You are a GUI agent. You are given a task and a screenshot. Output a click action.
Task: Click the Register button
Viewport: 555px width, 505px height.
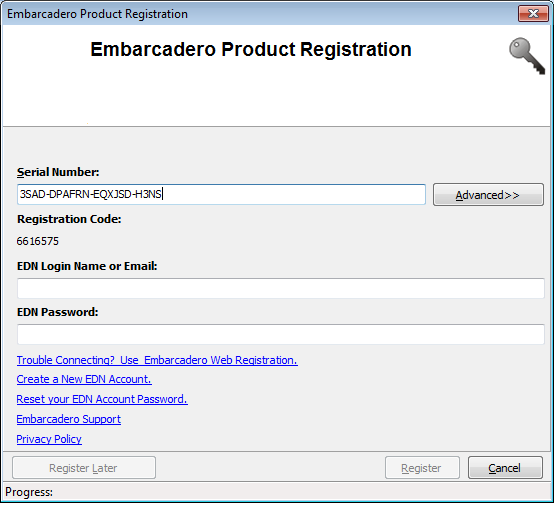pos(422,468)
